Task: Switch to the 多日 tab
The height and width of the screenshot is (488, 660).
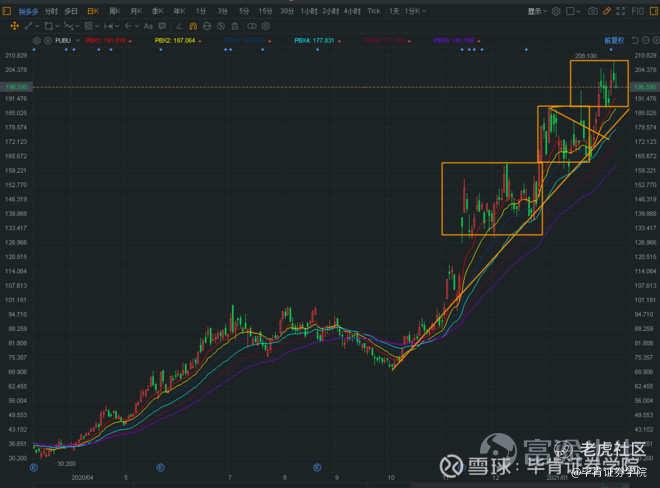Action: (x=71, y=11)
